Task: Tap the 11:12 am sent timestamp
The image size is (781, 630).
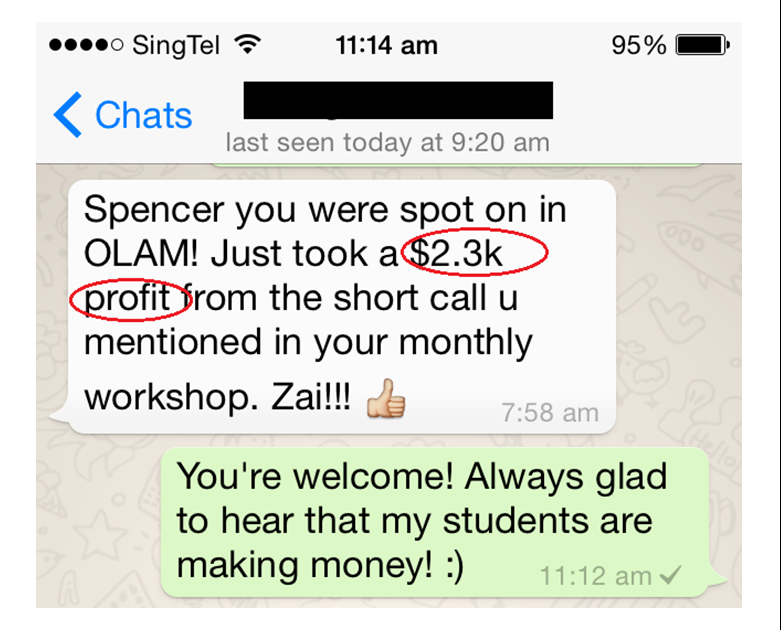Action: [x=596, y=576]
